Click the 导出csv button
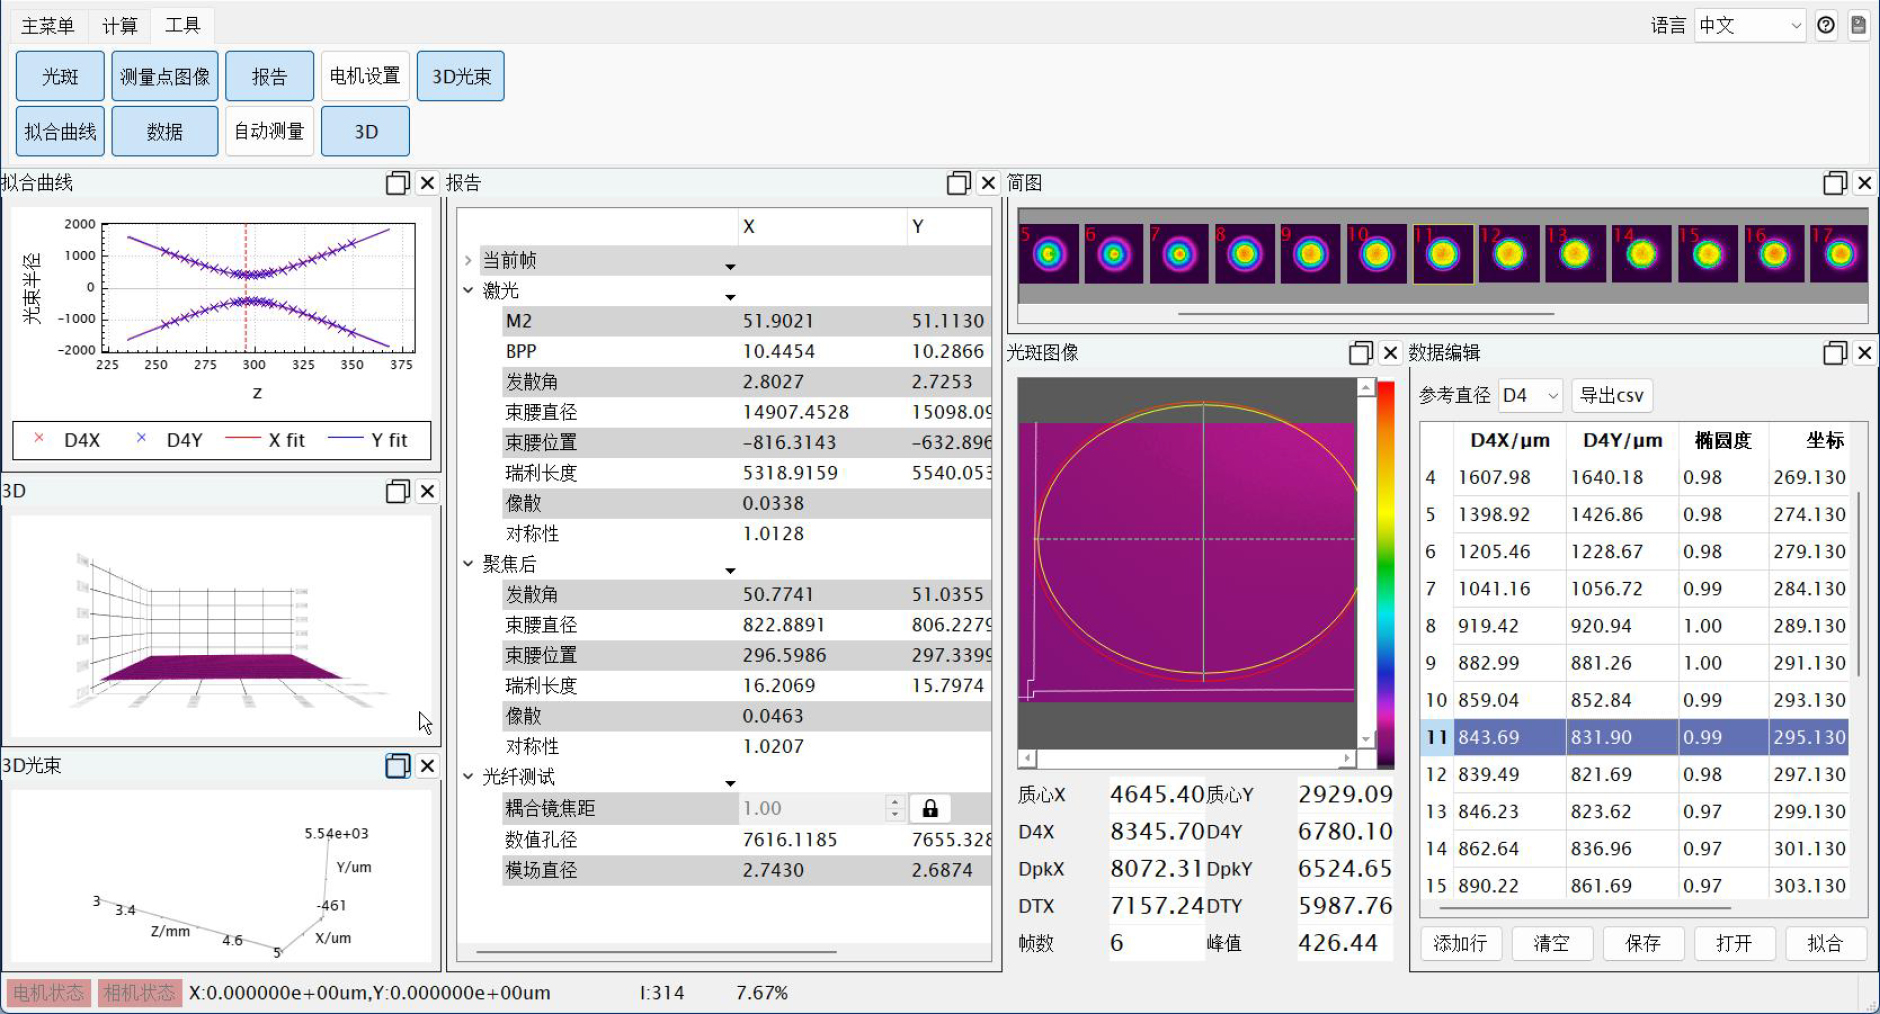This screenshot has height=1014, width=1880. [x=1611, y=396]
